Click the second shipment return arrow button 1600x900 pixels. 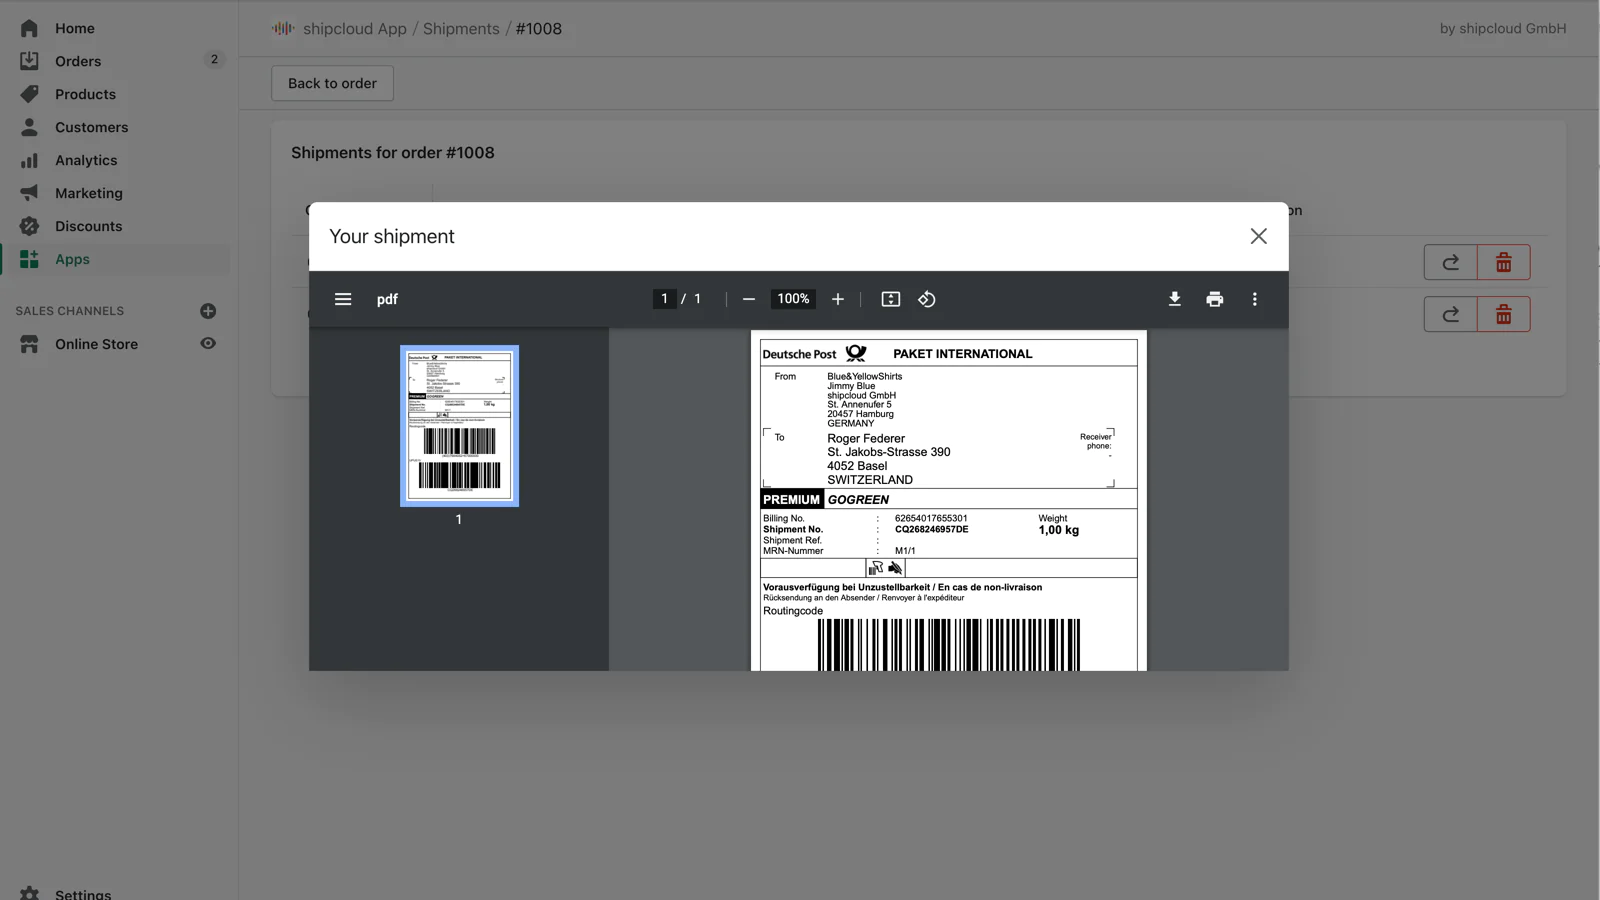pos(1450,314)
